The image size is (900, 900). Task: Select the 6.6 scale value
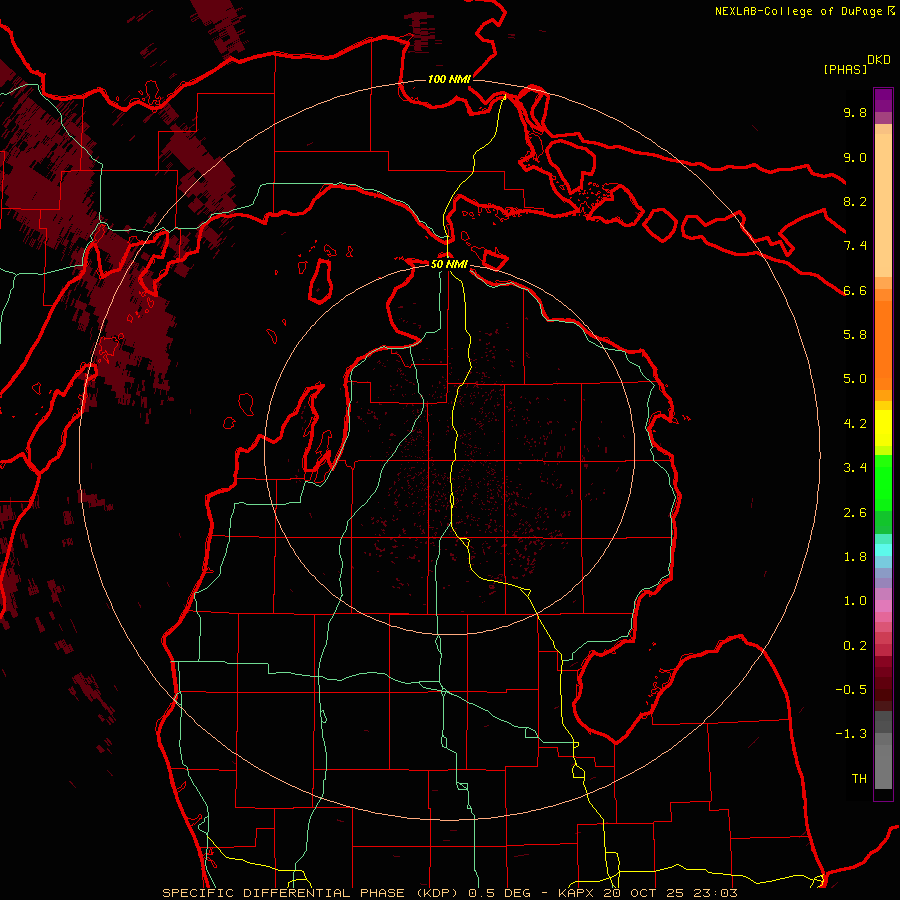pyautogui.click(x=855, y=290)
